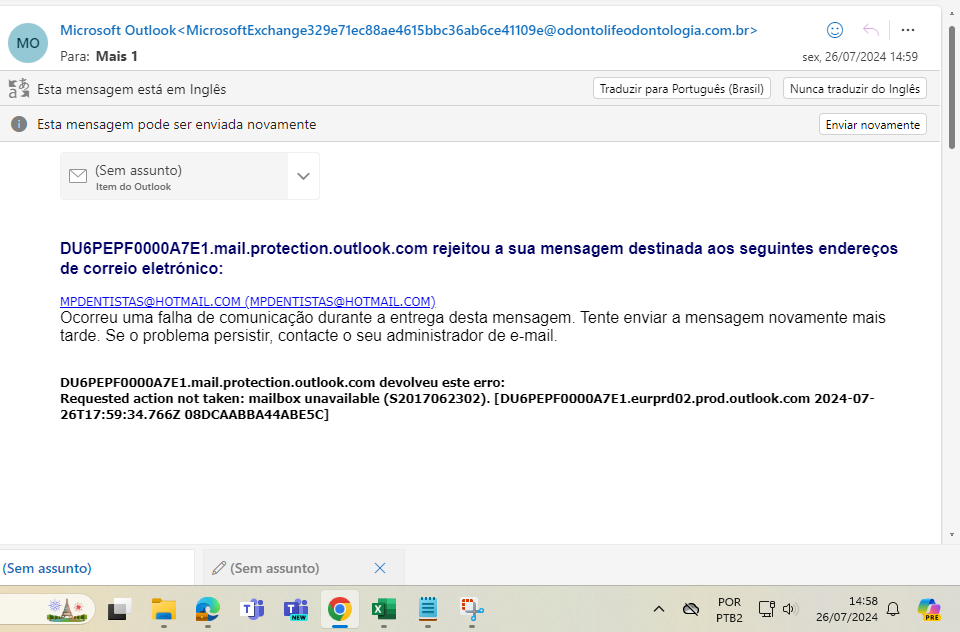960x632 pixels.
Task: Close the Sem assunto draft tab
Action: click(380, 568)
